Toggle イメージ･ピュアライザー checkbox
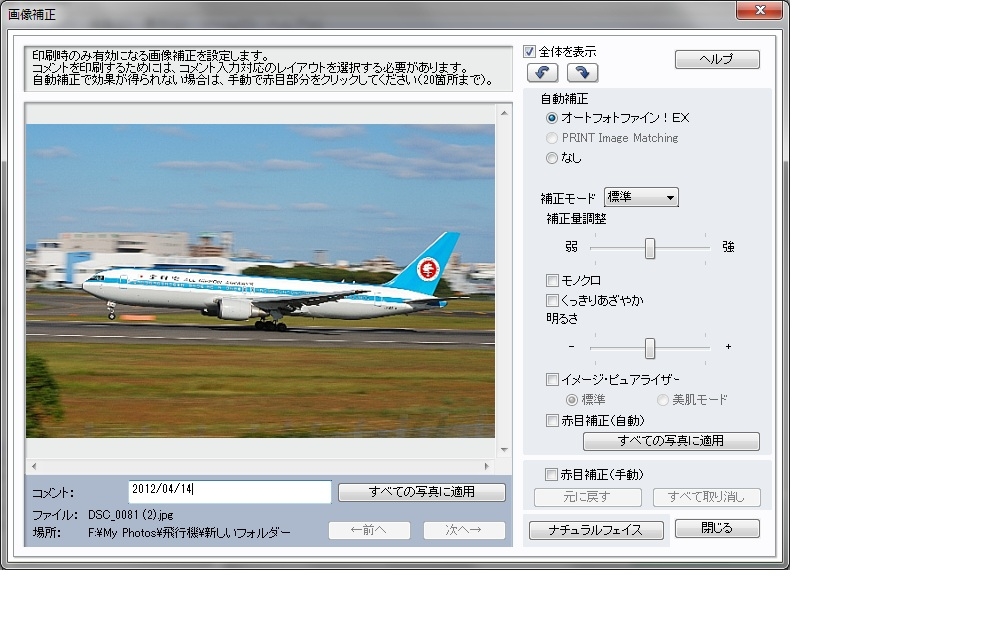The height and width of the screenshot is (630, 1008). pyautogui.click(x=552, y=380)
